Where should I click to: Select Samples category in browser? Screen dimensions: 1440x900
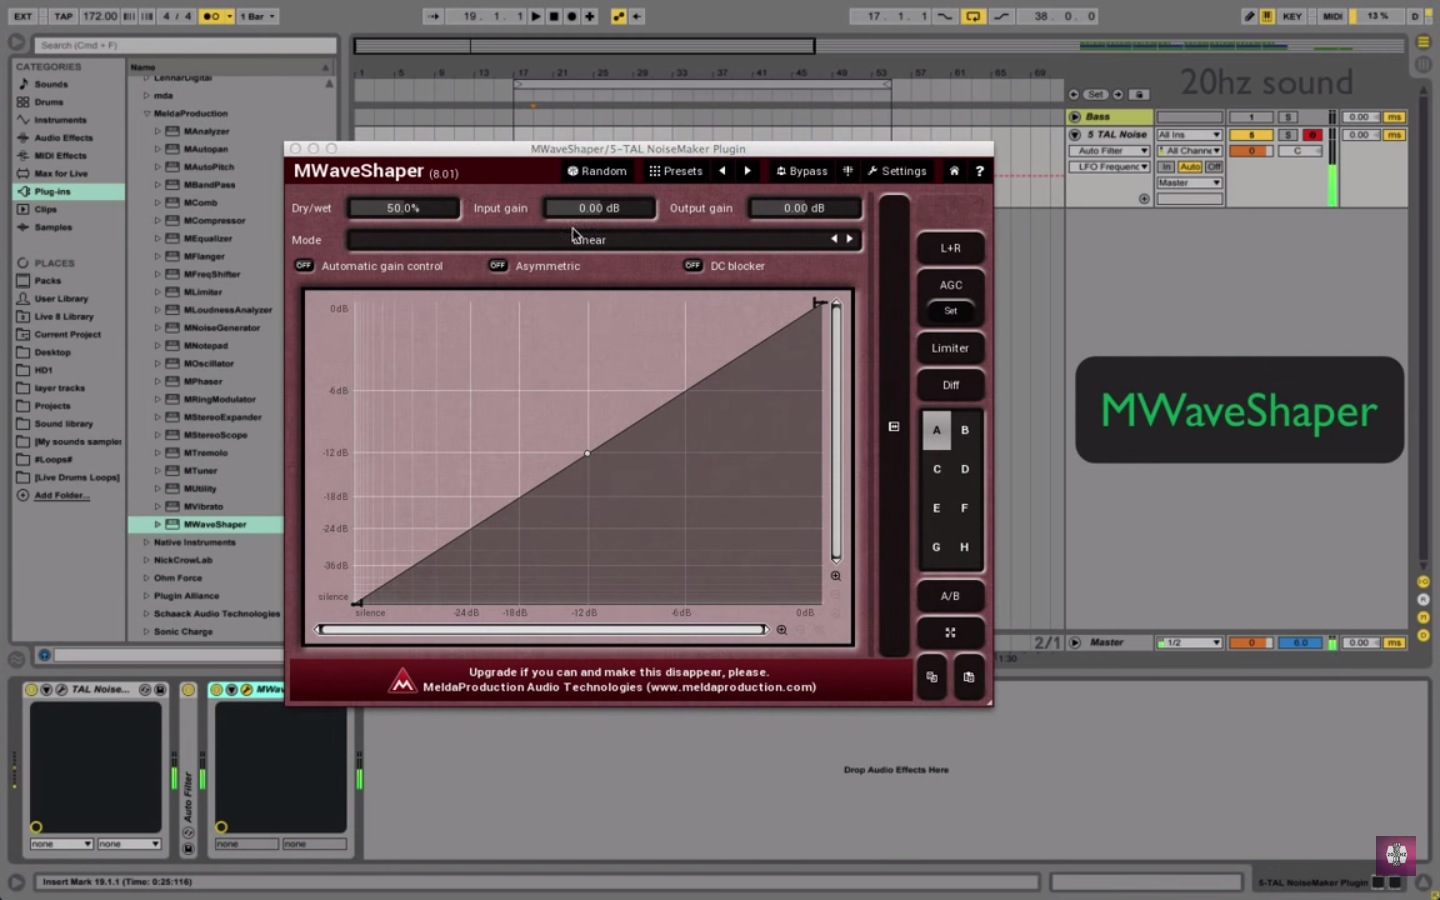pyautogui.click(x=69, y=227)
